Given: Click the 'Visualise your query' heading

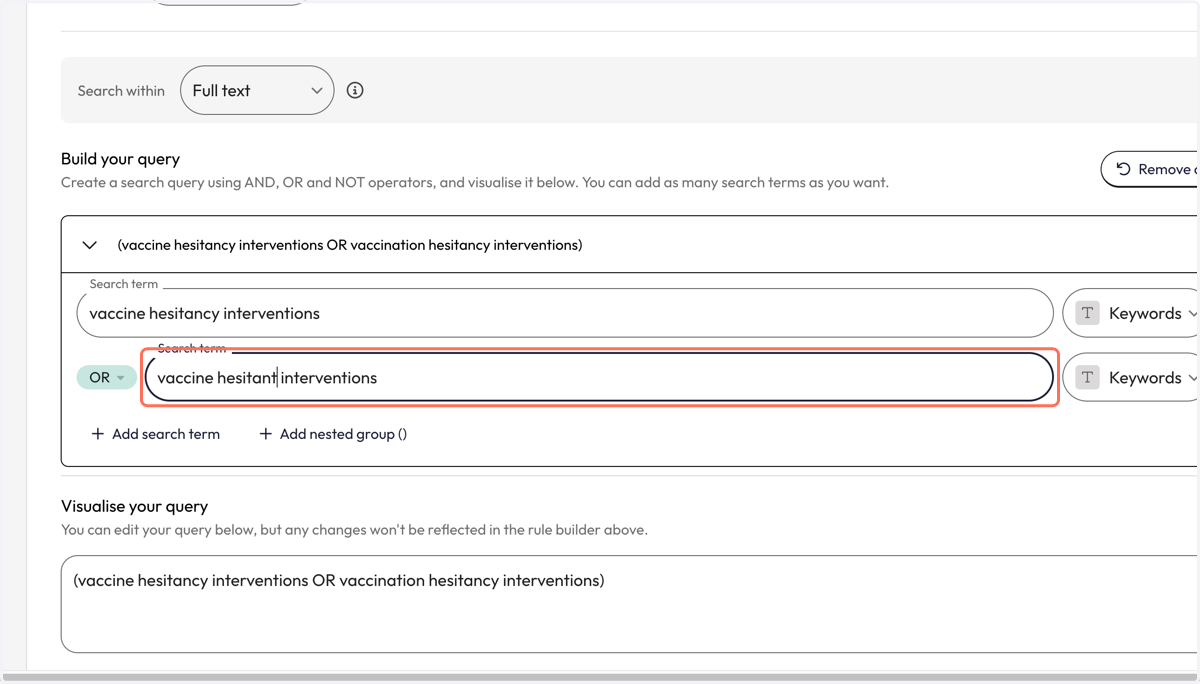Looking at the screenshot, I should (x=134, y=506).
